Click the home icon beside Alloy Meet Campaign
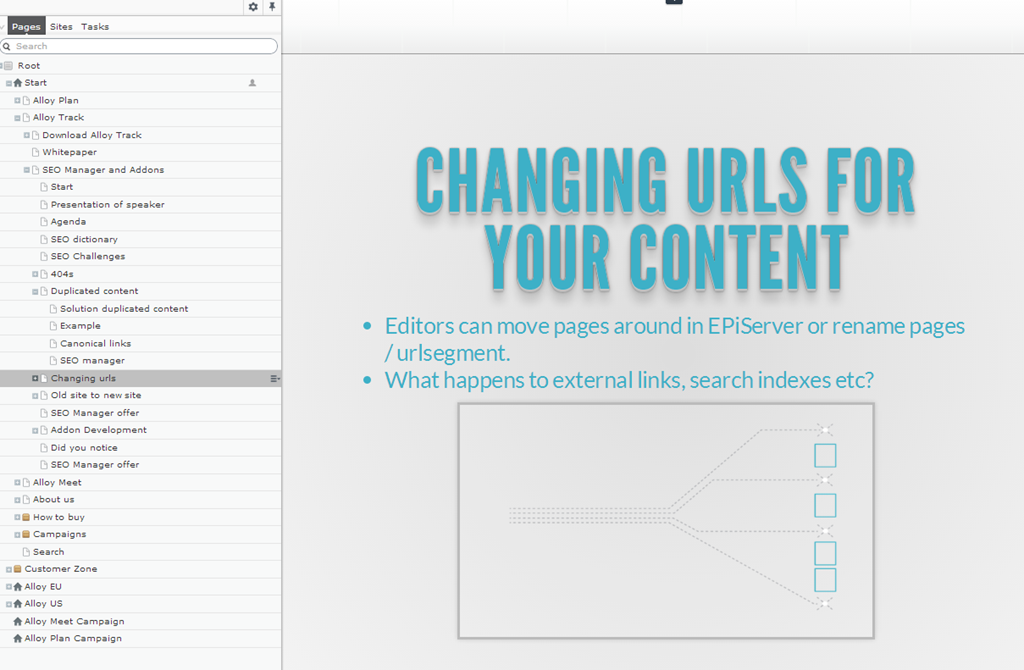The image size is (1024, 670). coord(17,621)
